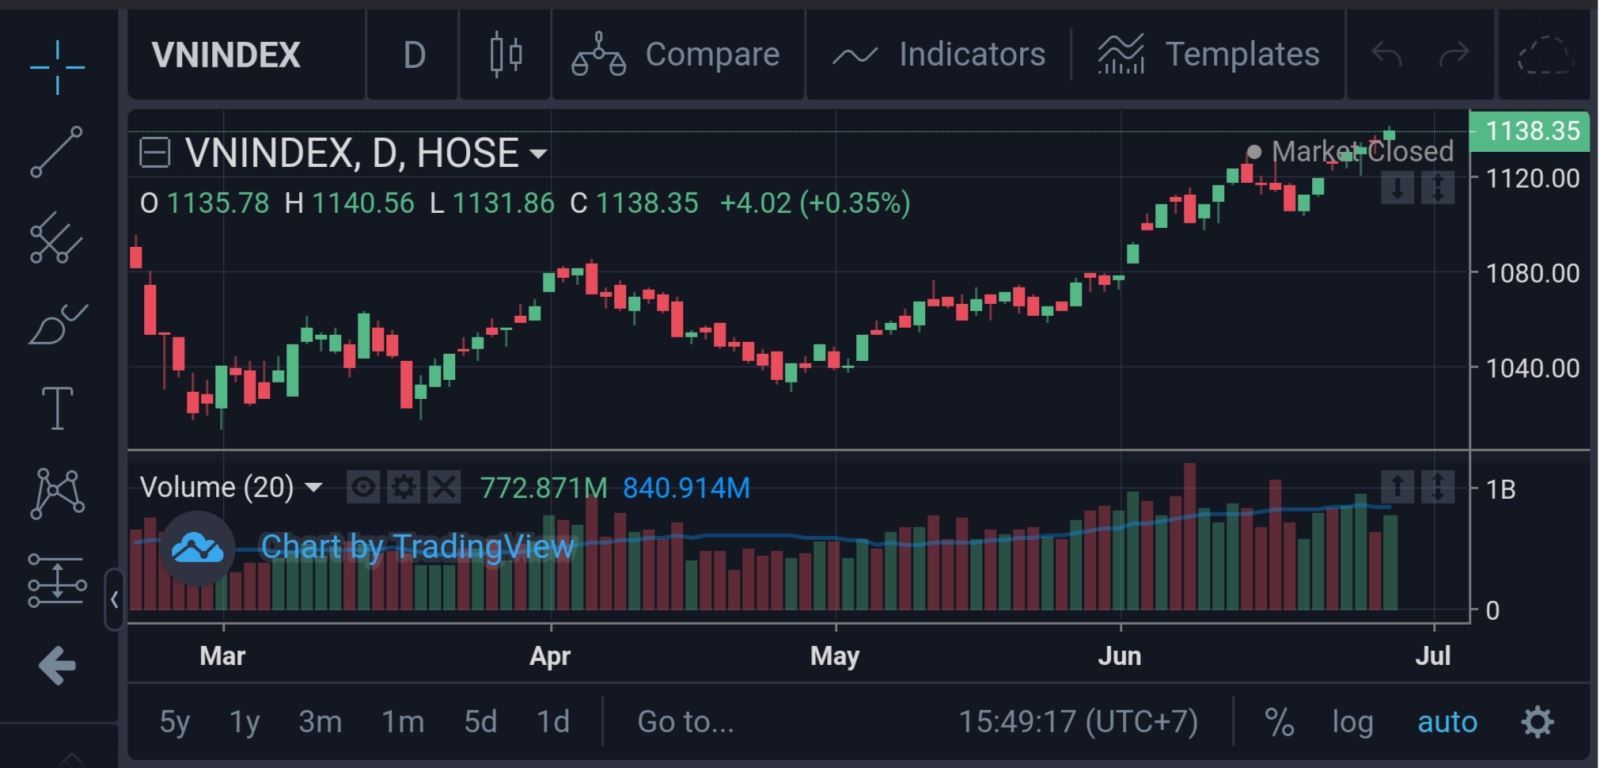
Task: Open timezone menu 15:49:17 (UTC+7)
Action: click(1078, 721)
